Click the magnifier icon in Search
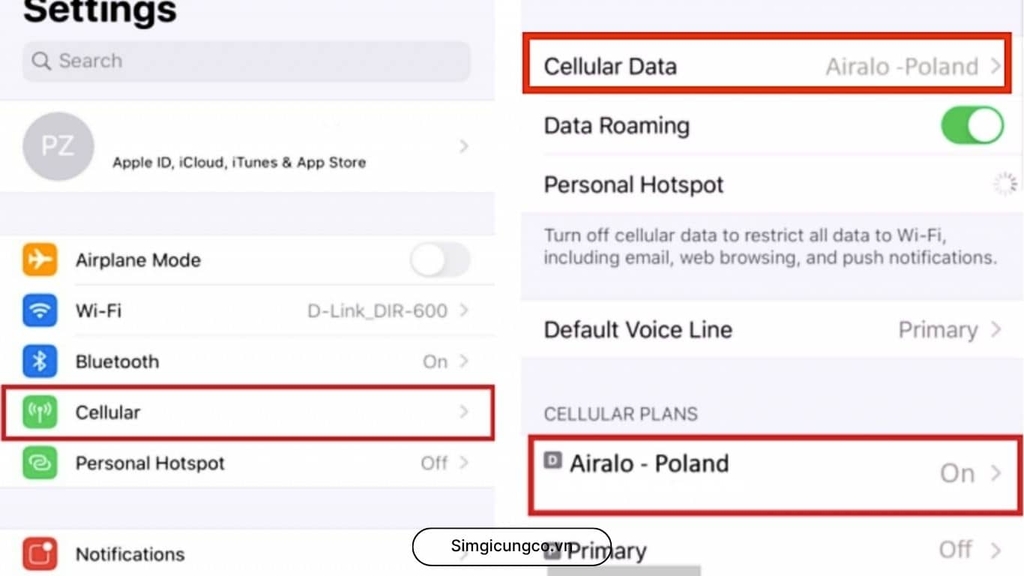Screen dimensions: 1024x576 (41, 61)
